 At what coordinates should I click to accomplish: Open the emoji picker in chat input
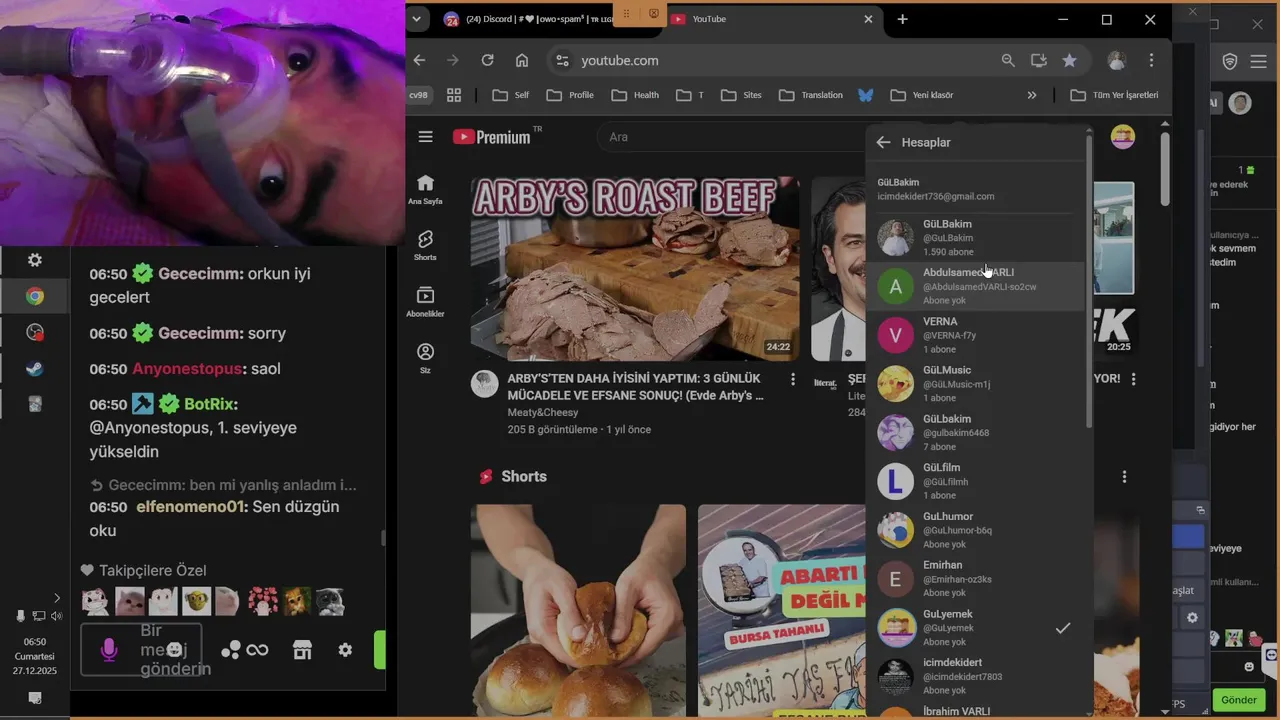(x=175, y=650)
